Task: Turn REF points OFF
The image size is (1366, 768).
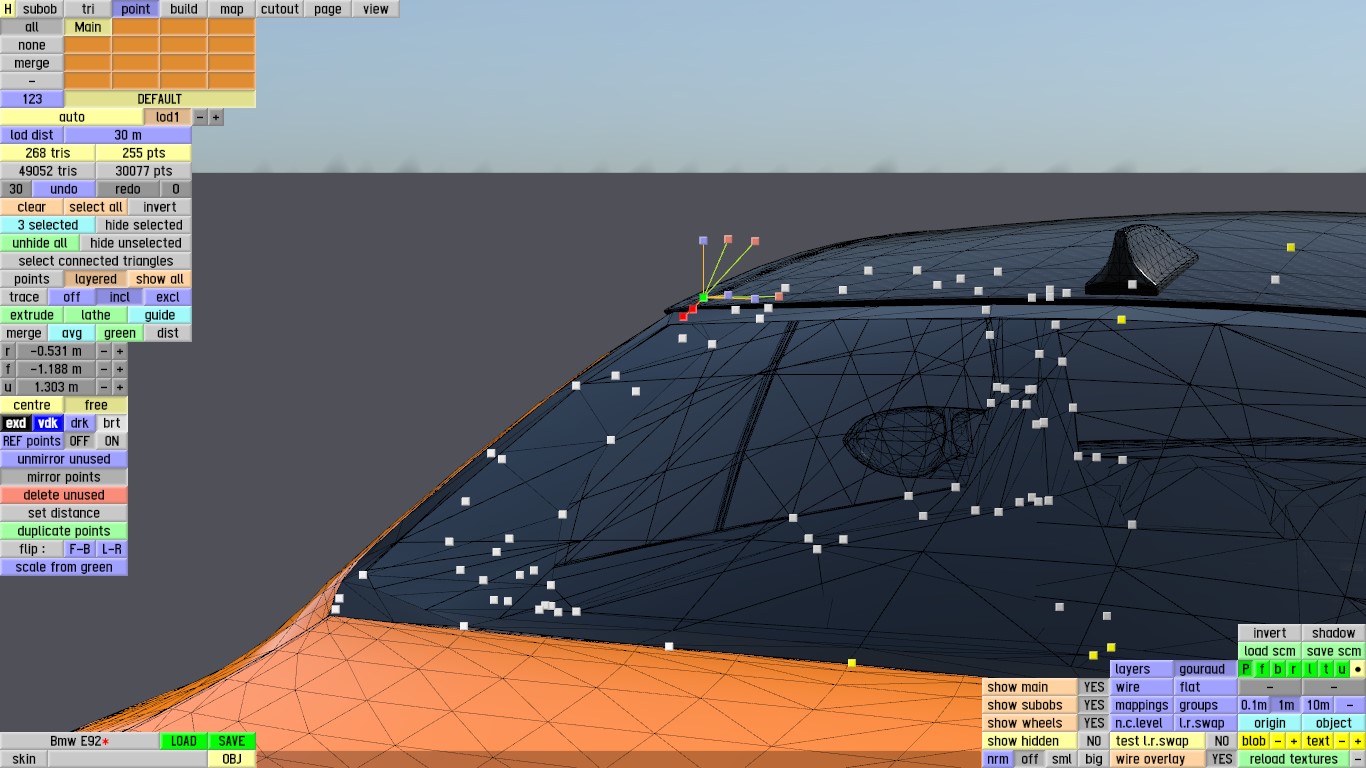Action: coord(80,441)
